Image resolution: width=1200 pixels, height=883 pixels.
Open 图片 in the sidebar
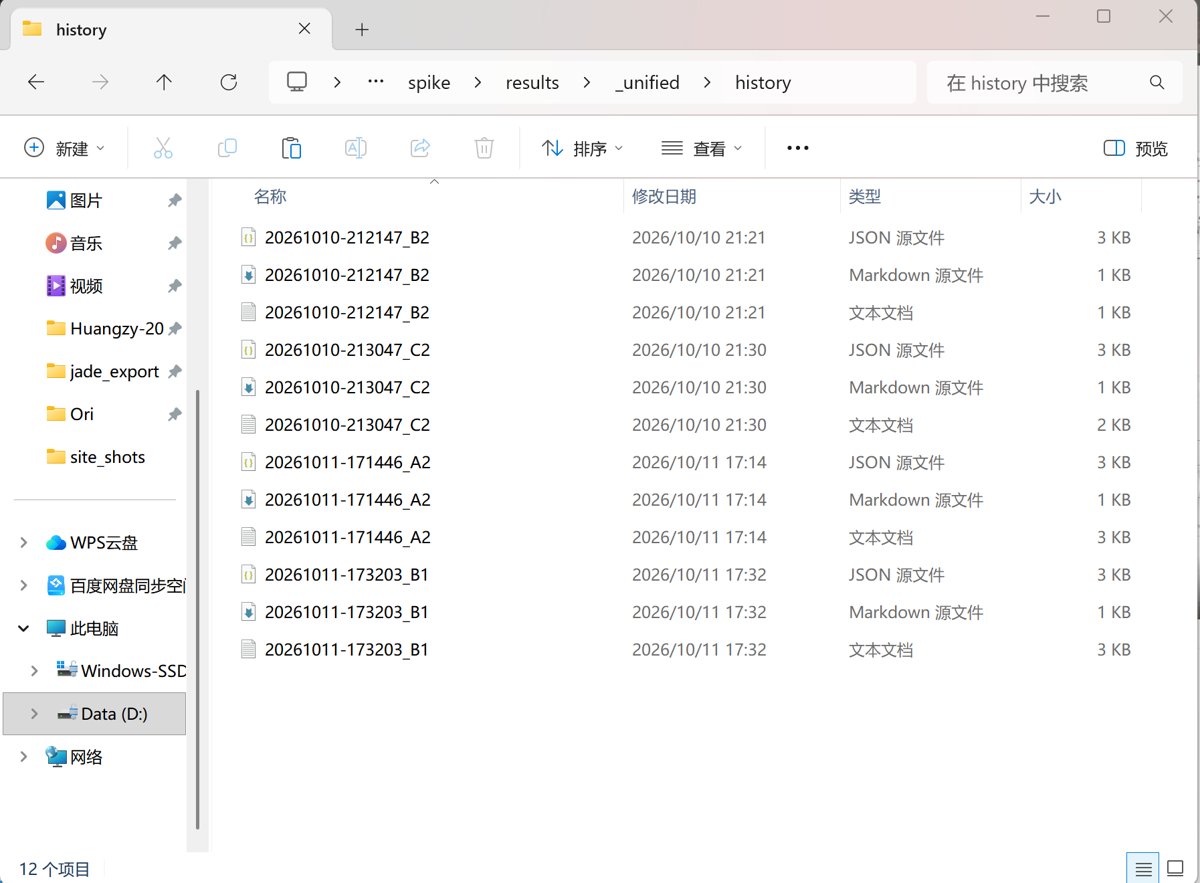(x=86, y=201)
